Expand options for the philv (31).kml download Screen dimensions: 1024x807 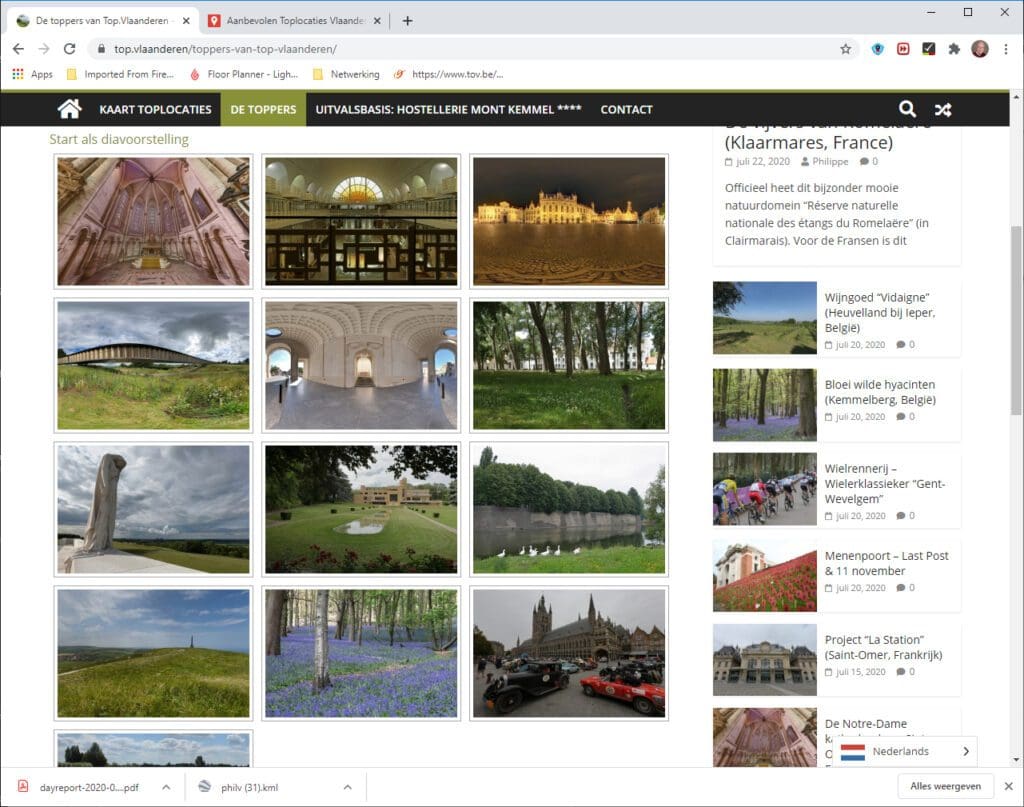347,787
